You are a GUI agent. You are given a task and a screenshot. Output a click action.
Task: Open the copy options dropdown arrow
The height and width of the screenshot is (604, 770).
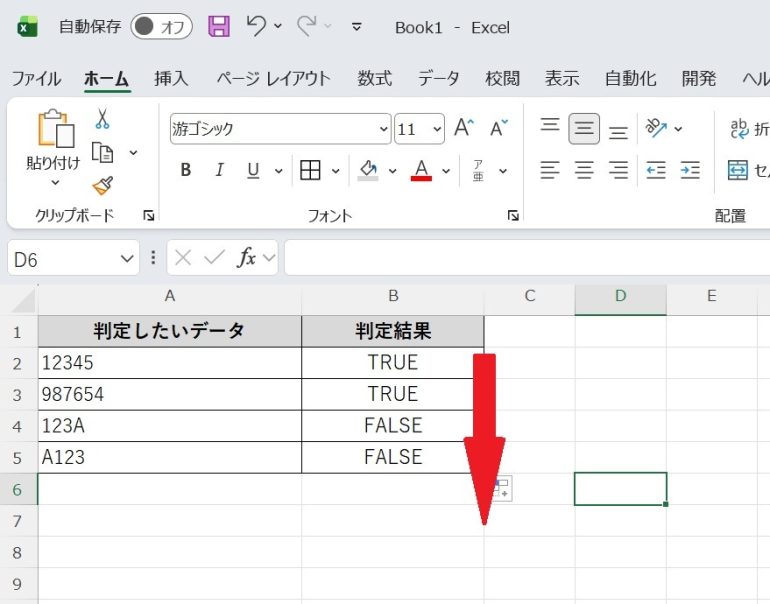coord(133,153)
